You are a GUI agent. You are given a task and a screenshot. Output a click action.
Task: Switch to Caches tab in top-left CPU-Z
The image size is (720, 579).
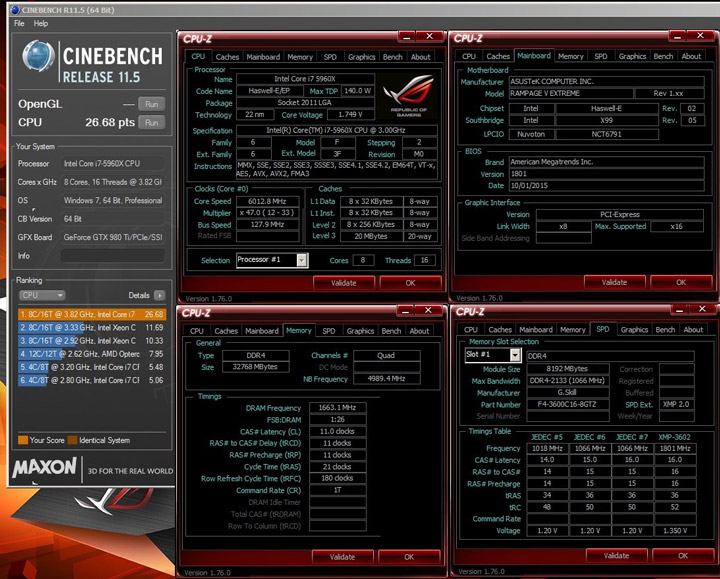point(227,57)
